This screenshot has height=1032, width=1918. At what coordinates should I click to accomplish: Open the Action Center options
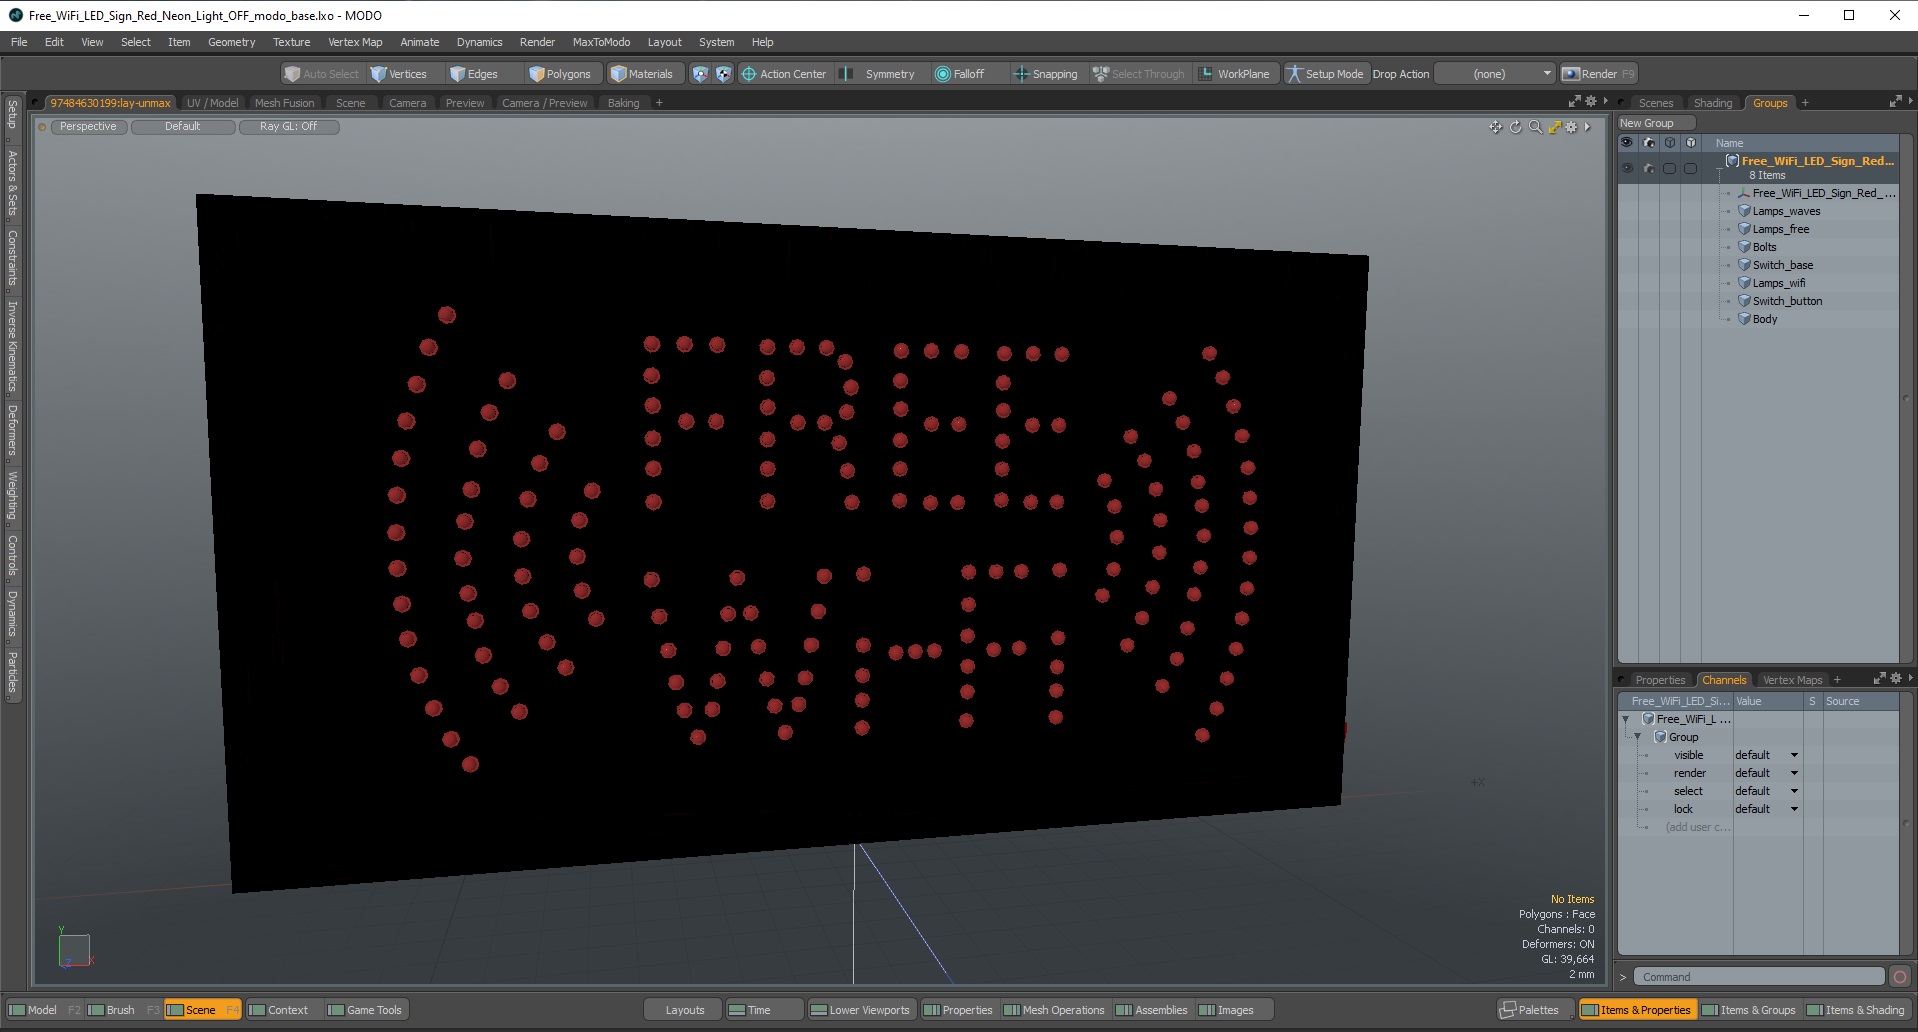point(784,74)
